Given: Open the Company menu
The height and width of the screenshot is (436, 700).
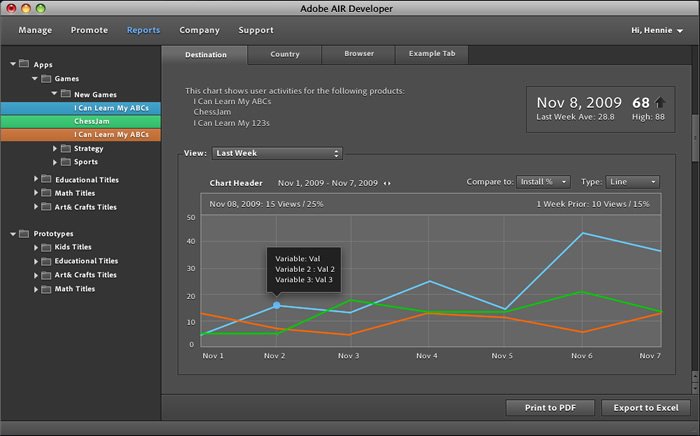Looking at the screenshot, I should coord(199,30).
